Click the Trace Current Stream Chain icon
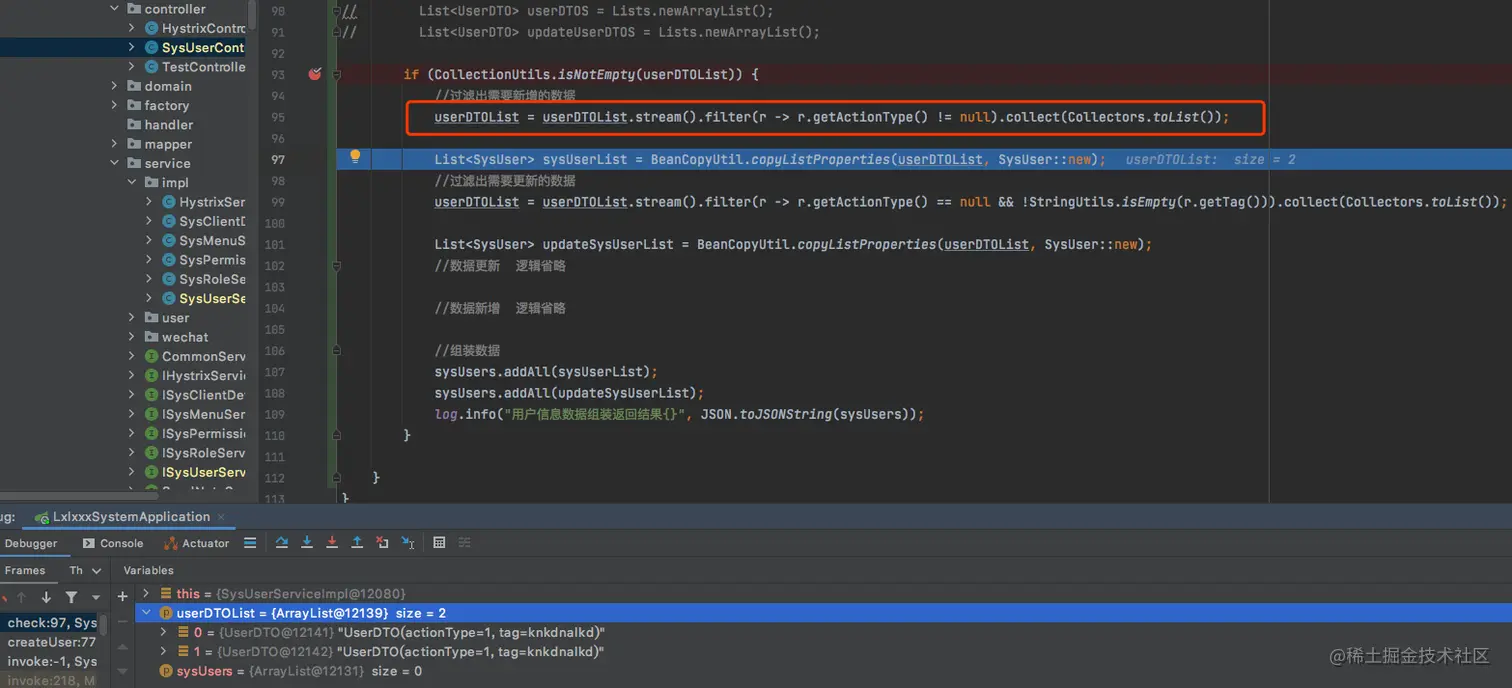Screen dimensions: 1512x688 [464, 542]
